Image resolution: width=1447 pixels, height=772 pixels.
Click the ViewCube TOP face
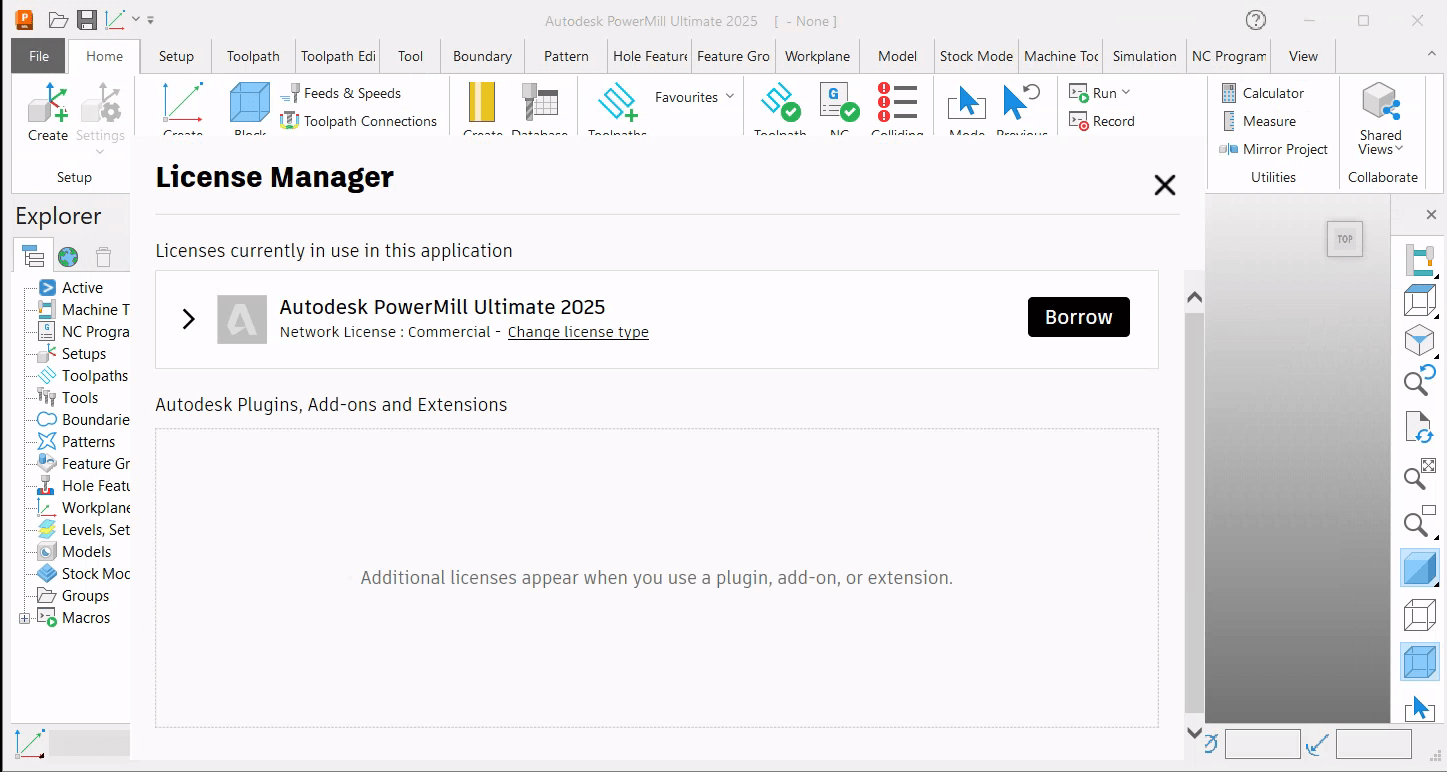tap(1345, 239)
